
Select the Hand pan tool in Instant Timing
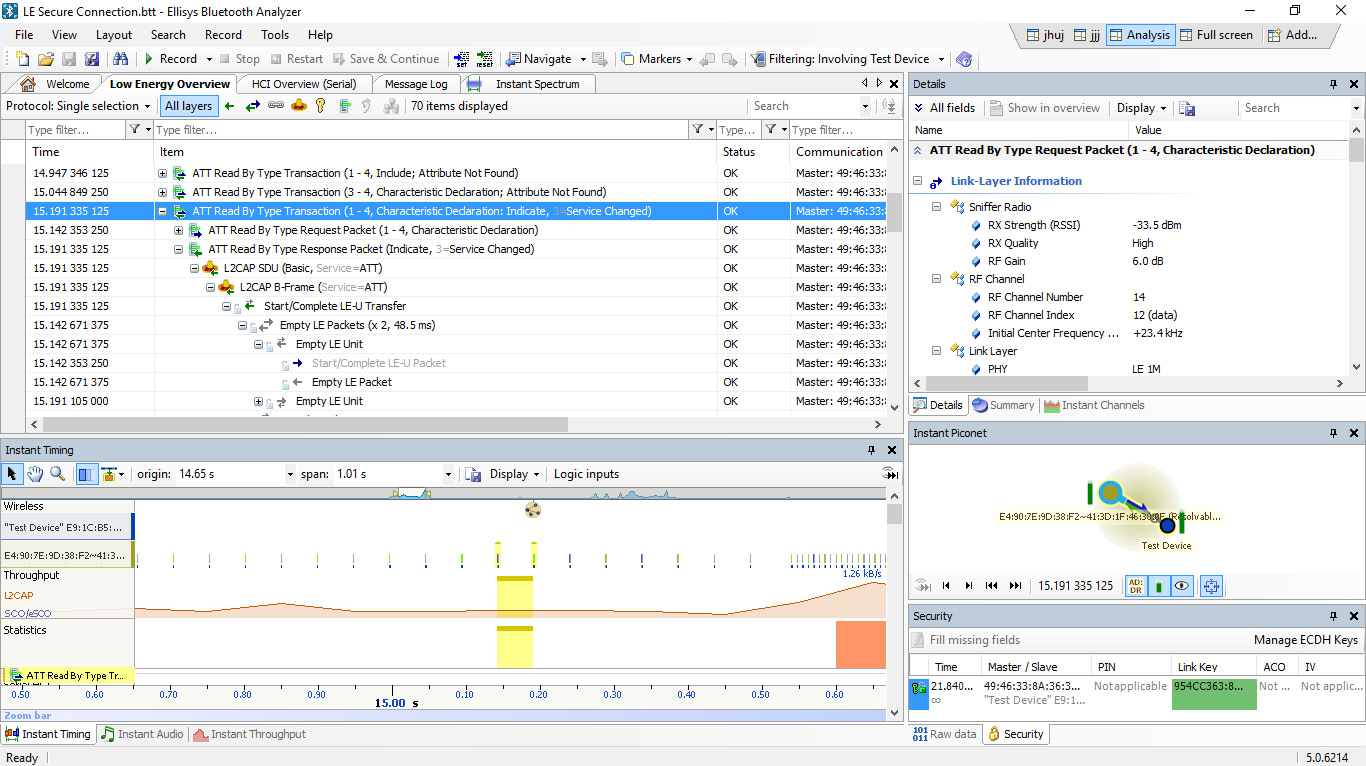pyautogui.click(x=34, y=473)
